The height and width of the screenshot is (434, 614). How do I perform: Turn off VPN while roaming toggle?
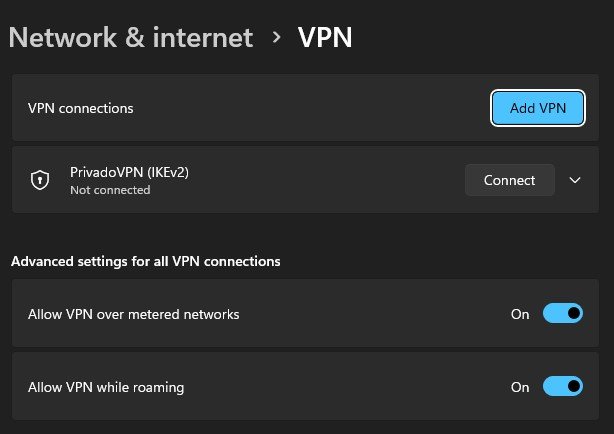[x=562, y=386]
